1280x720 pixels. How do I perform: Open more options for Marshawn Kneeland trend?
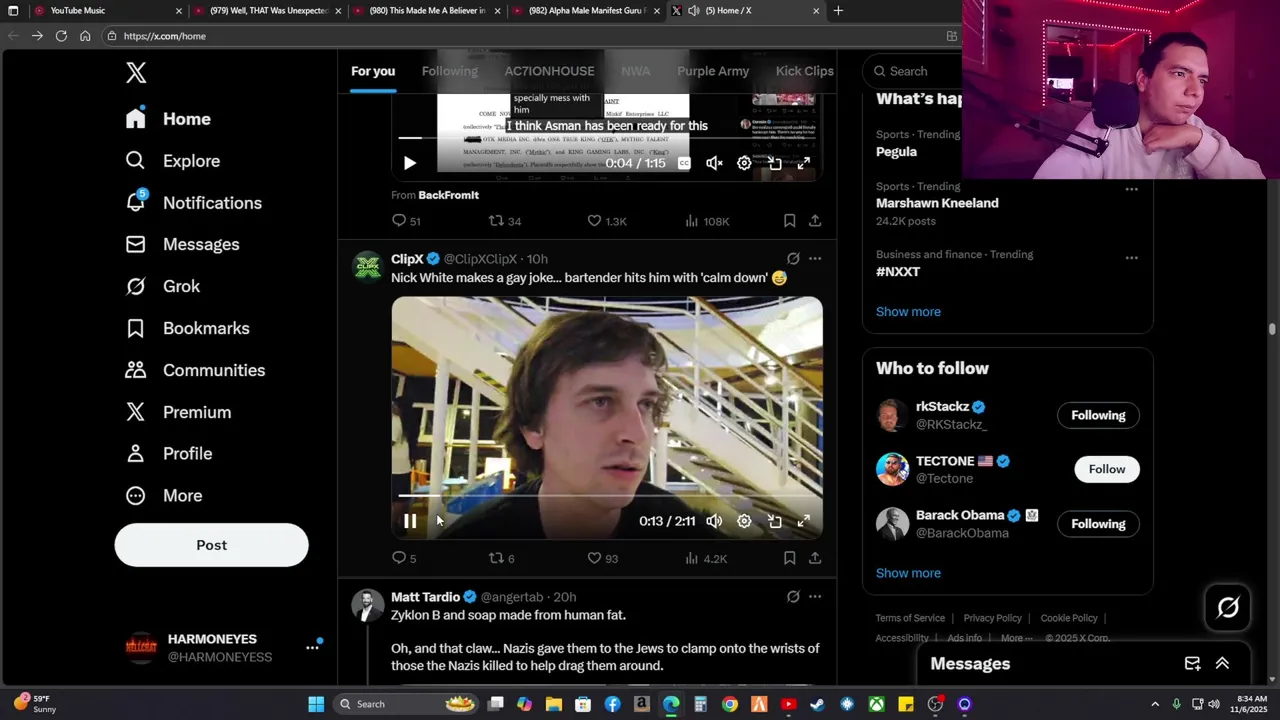[x=1131, y=188]
